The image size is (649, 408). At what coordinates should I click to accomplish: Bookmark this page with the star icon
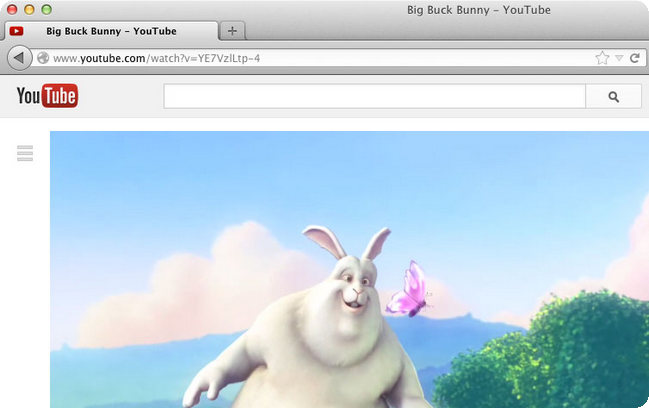(602, 58)
